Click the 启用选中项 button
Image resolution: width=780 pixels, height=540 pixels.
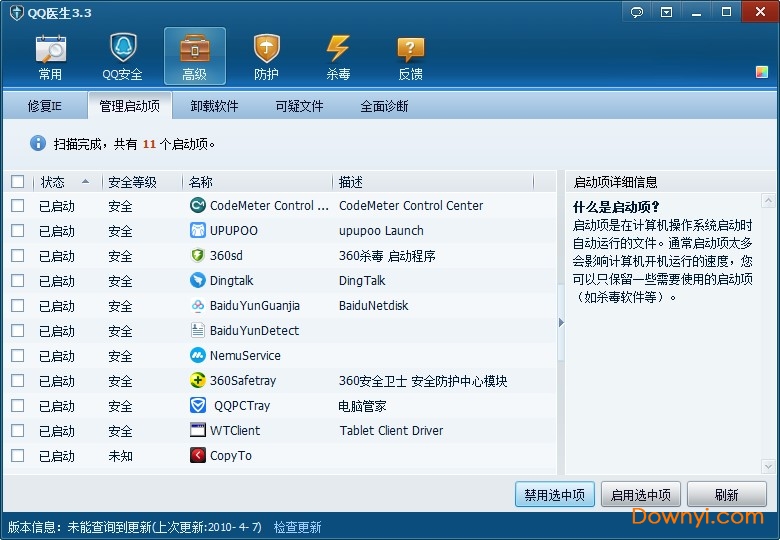[x=641, y=494]
